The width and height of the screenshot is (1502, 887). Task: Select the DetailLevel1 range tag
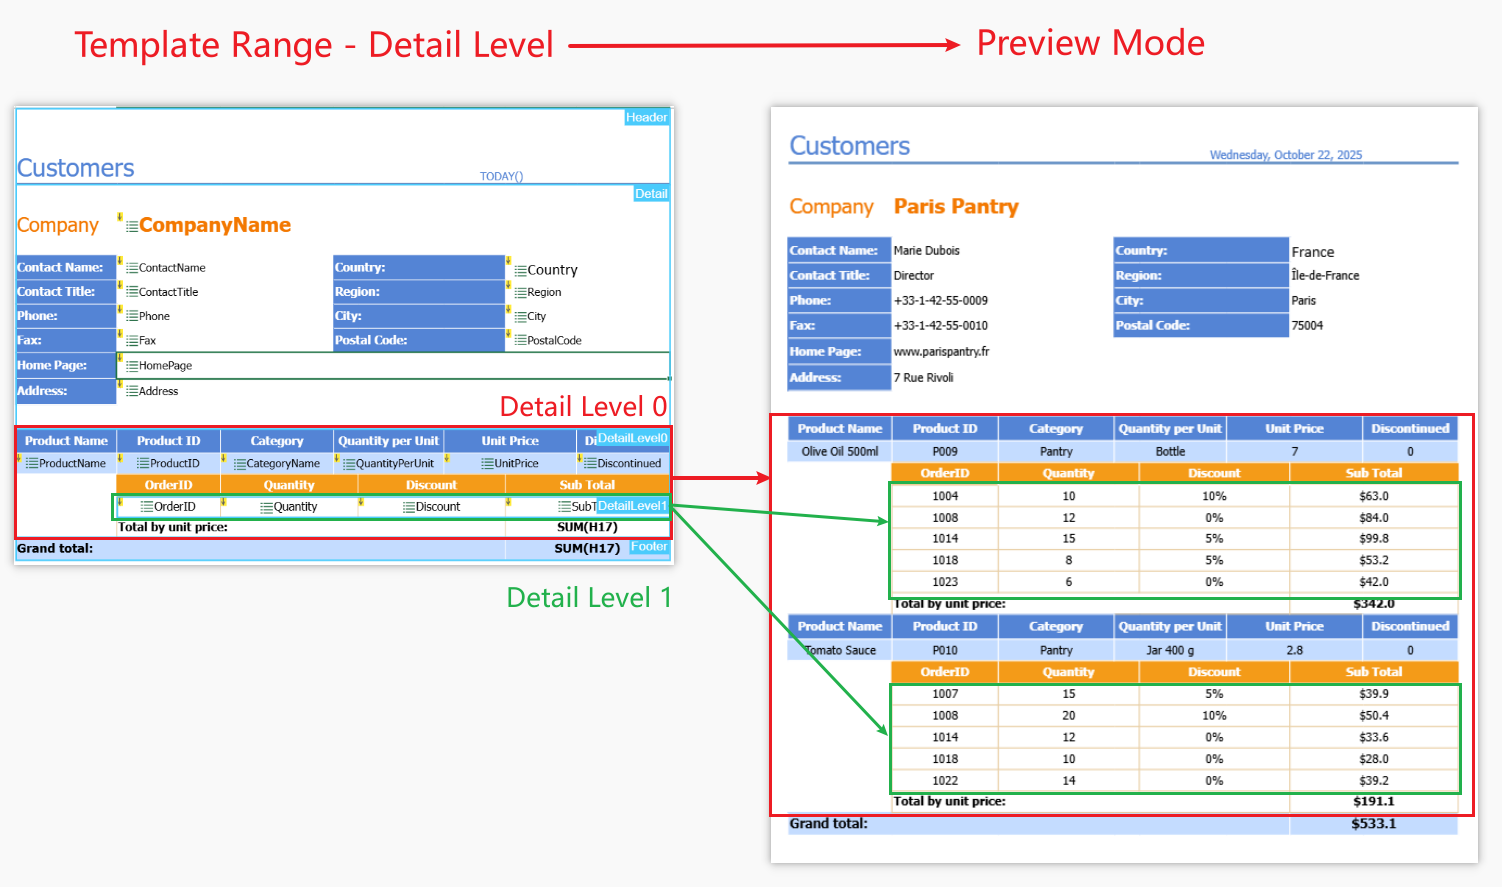tap(632, 506)
